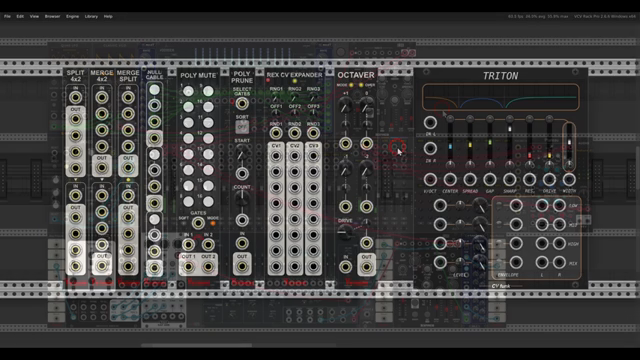The image size is (640, 360).
Task: Click the Triton MIX R output jack
Action: 559,262
